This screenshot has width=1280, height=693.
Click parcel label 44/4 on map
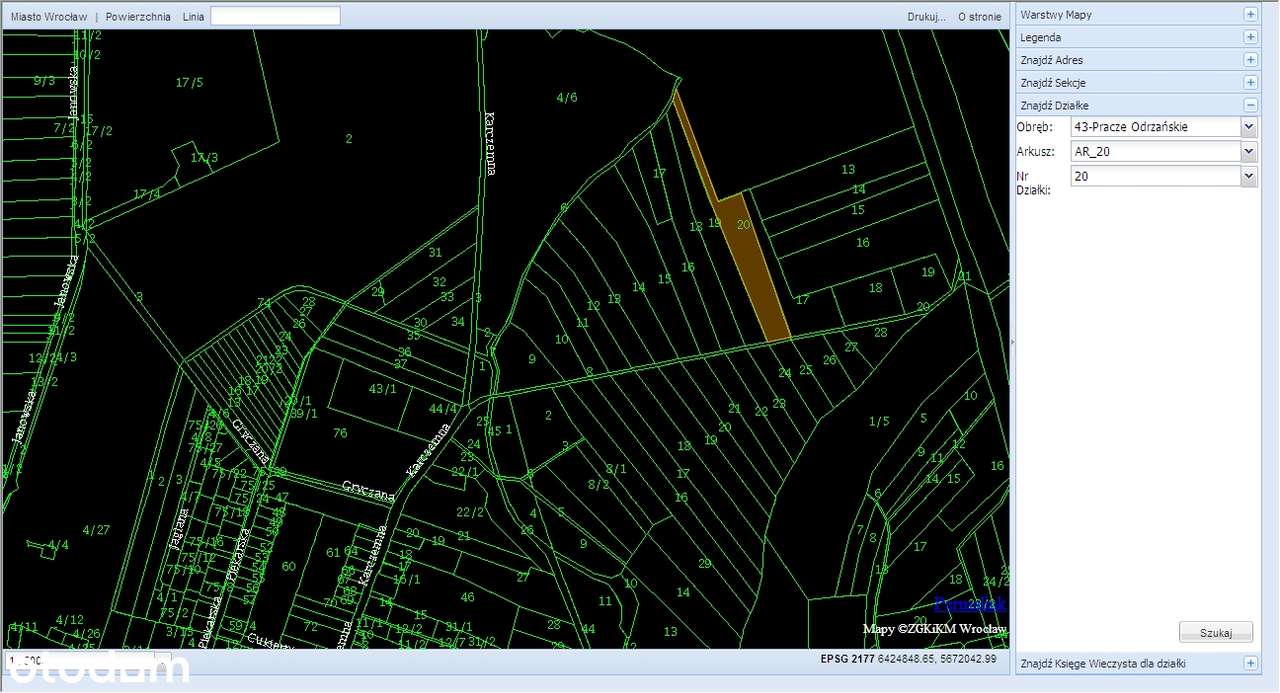click(443, 408)
